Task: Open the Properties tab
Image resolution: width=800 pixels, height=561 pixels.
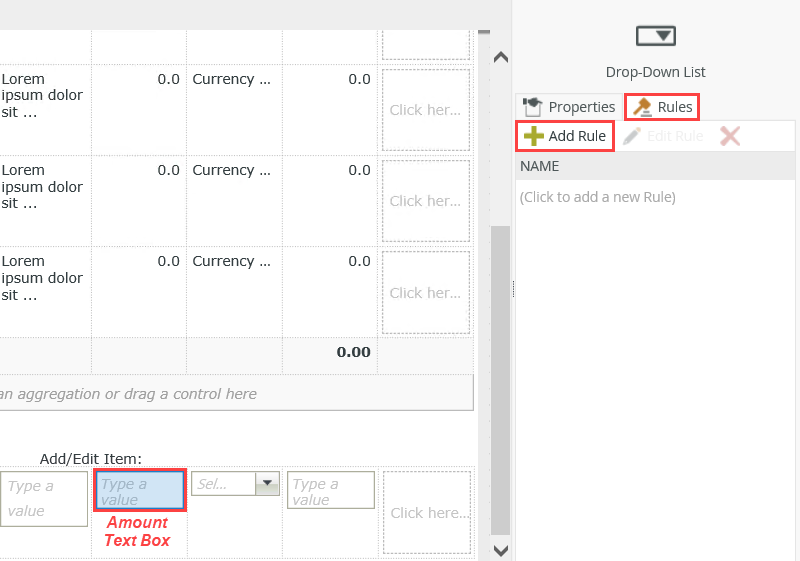Action: tap(569, 107)
